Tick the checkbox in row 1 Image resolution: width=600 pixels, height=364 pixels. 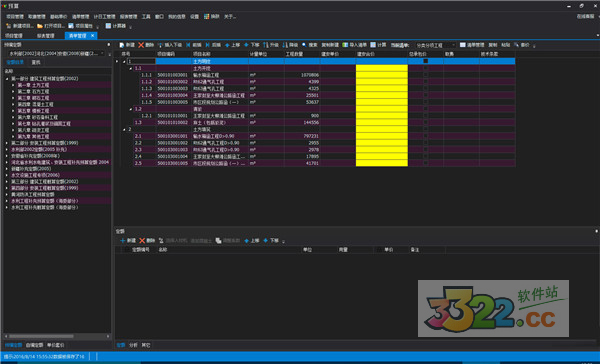426,61
